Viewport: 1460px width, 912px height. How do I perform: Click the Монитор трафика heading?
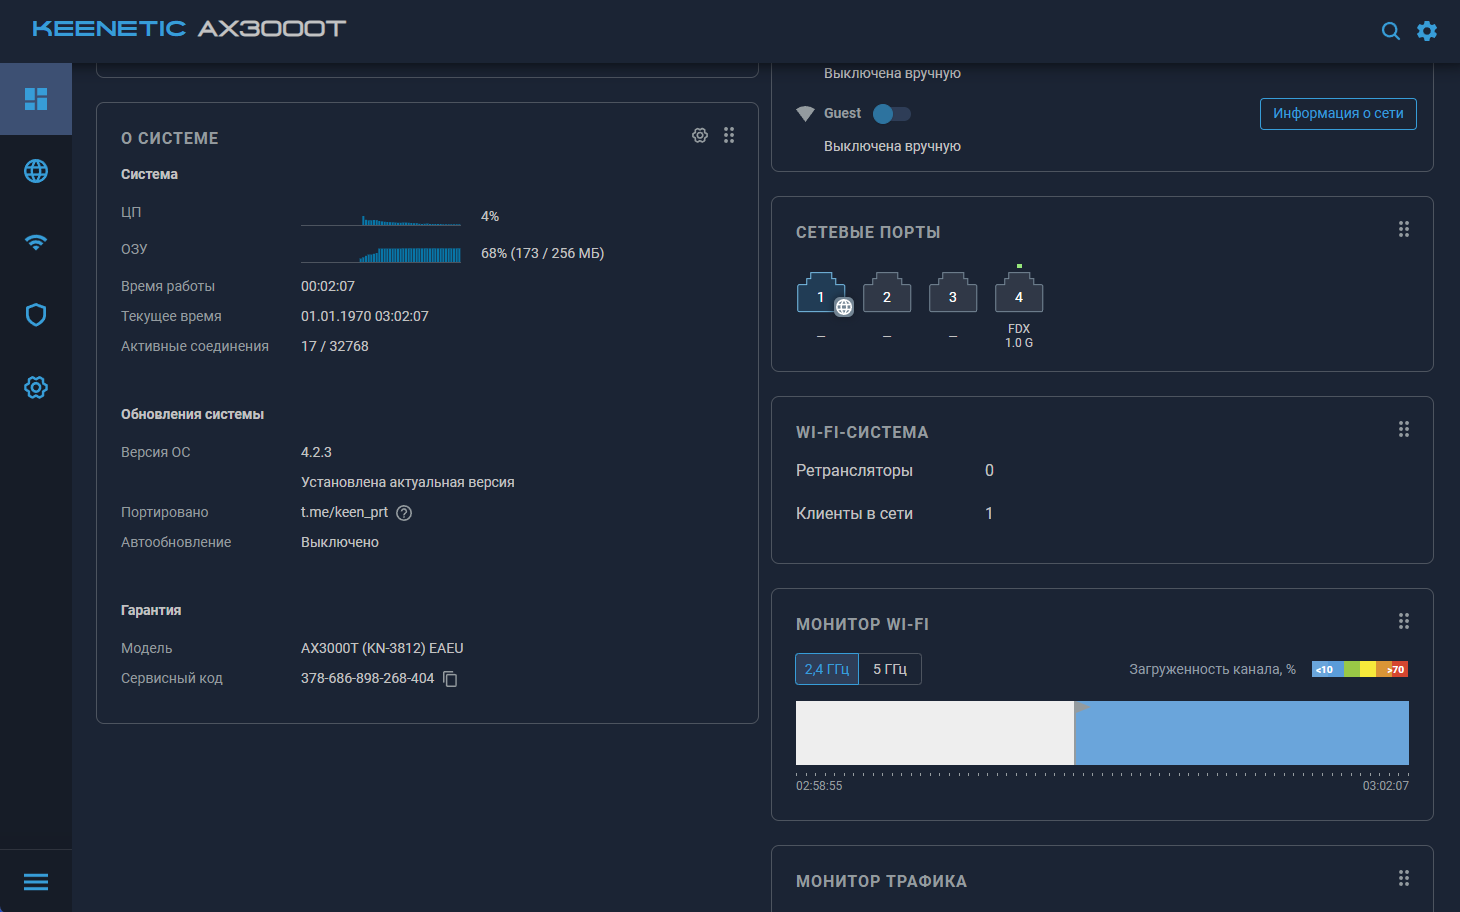pyautogui.click(x=881, y=881)
